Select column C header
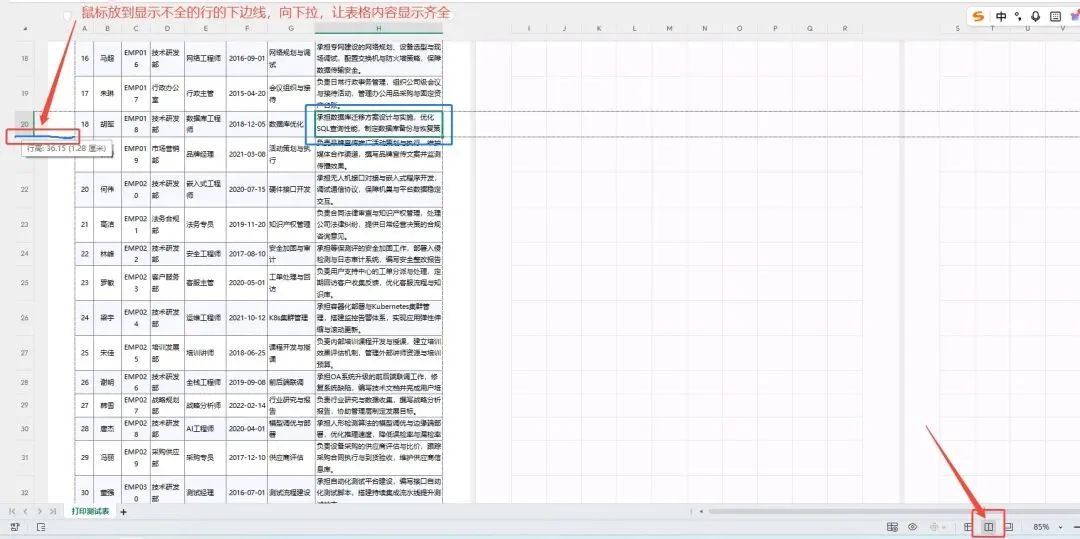 pyautogui.click(x=136, y=28)
